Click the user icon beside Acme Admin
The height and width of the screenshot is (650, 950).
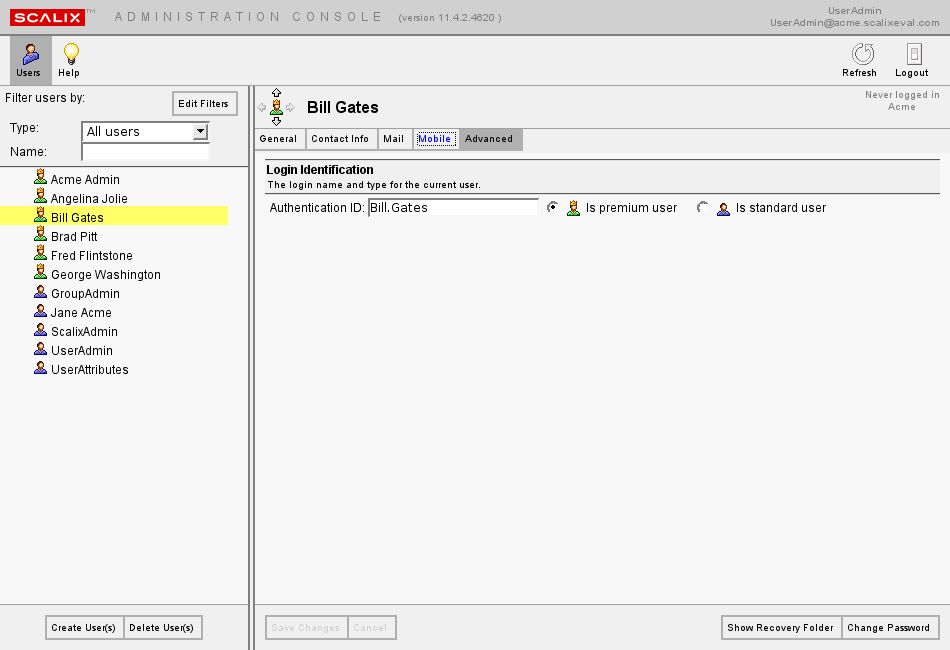(x=40, y=179)
